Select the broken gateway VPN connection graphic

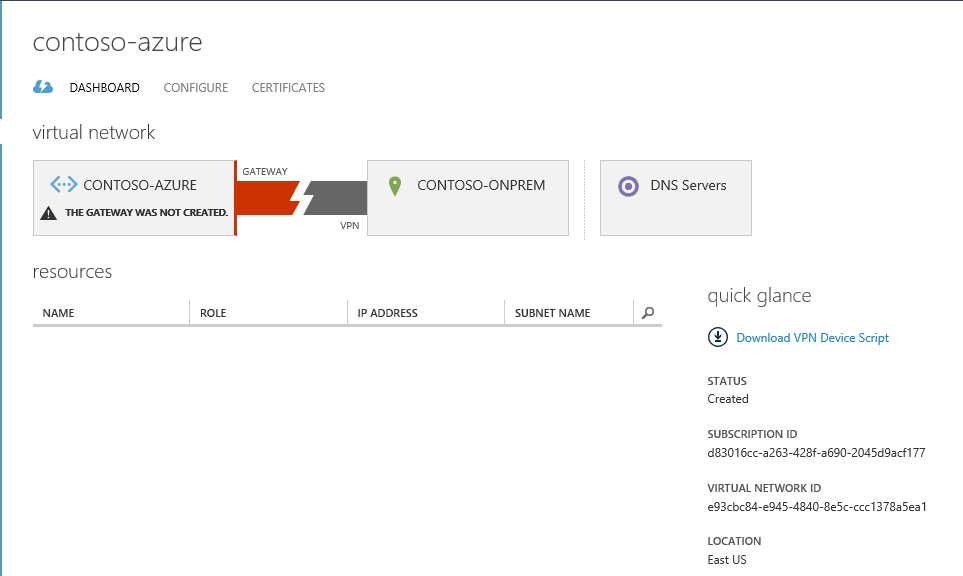(301, 198)
